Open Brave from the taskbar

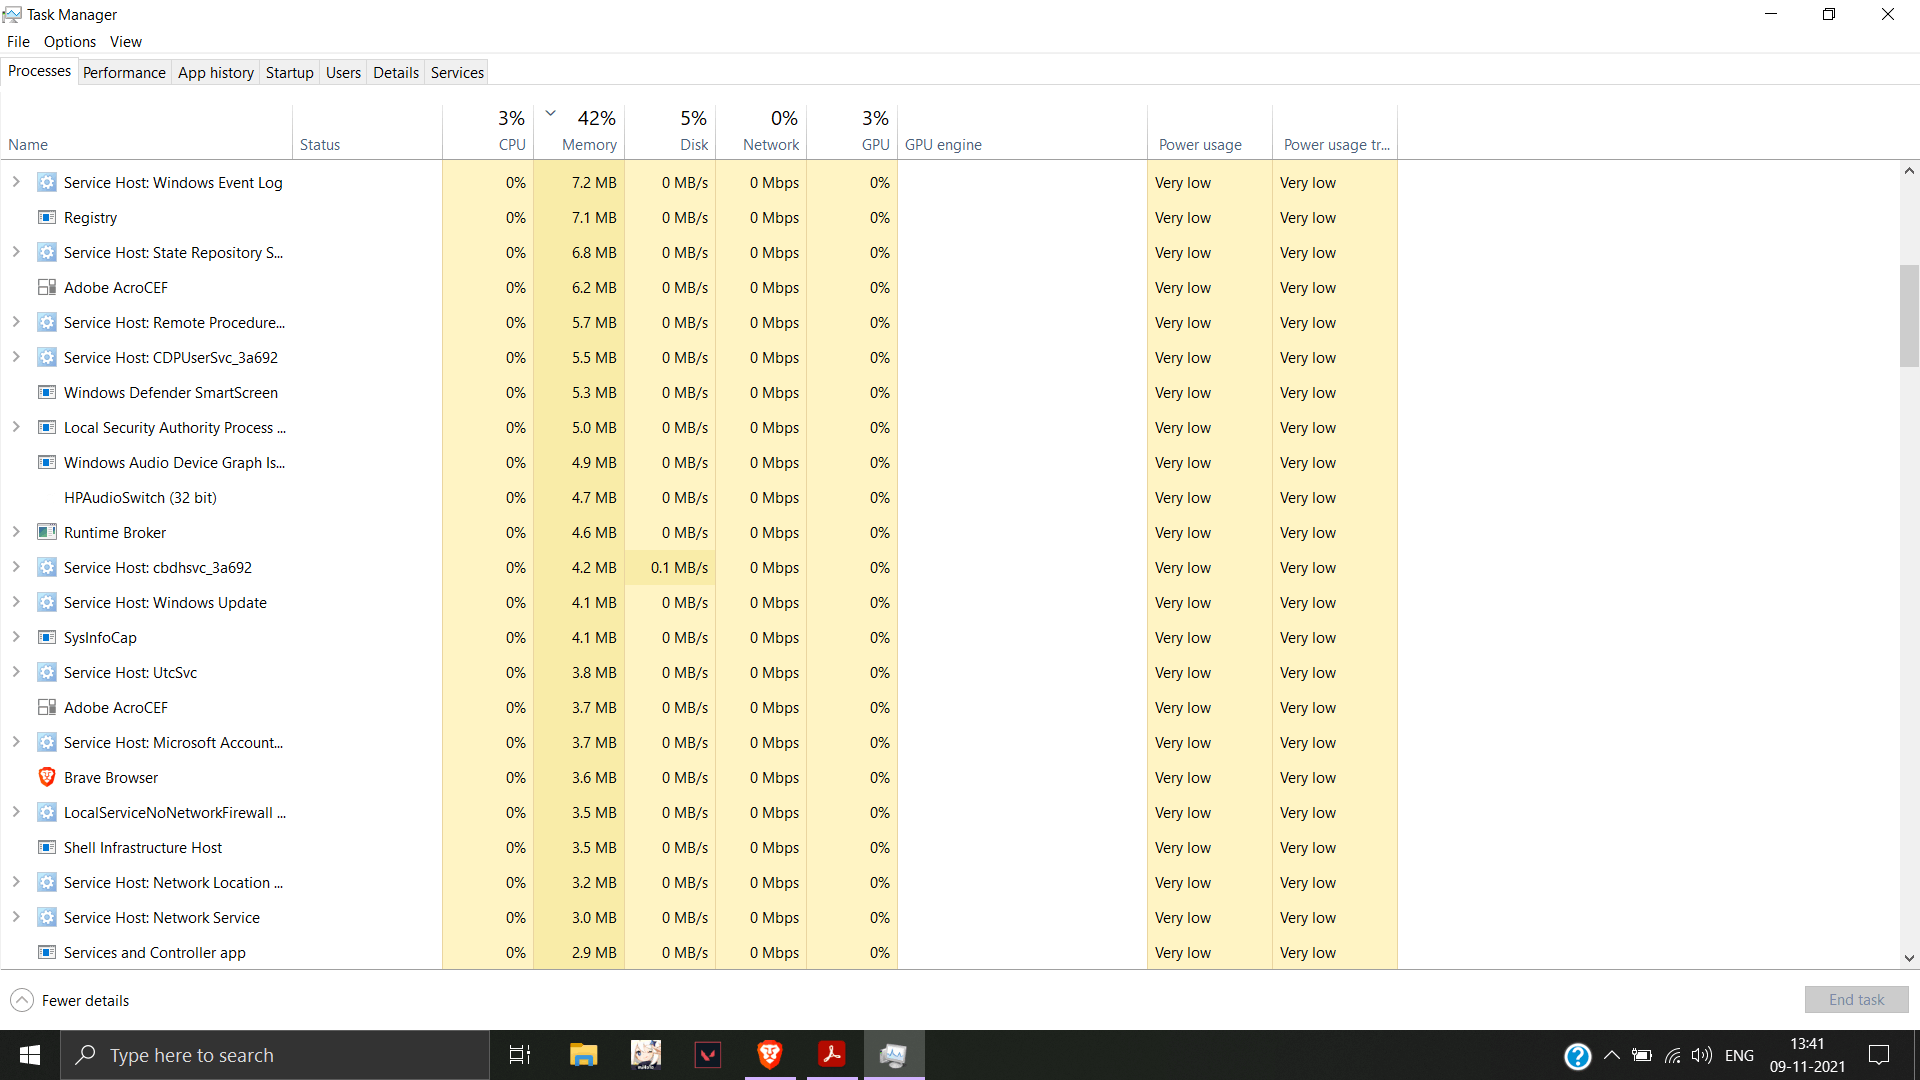769,1054
